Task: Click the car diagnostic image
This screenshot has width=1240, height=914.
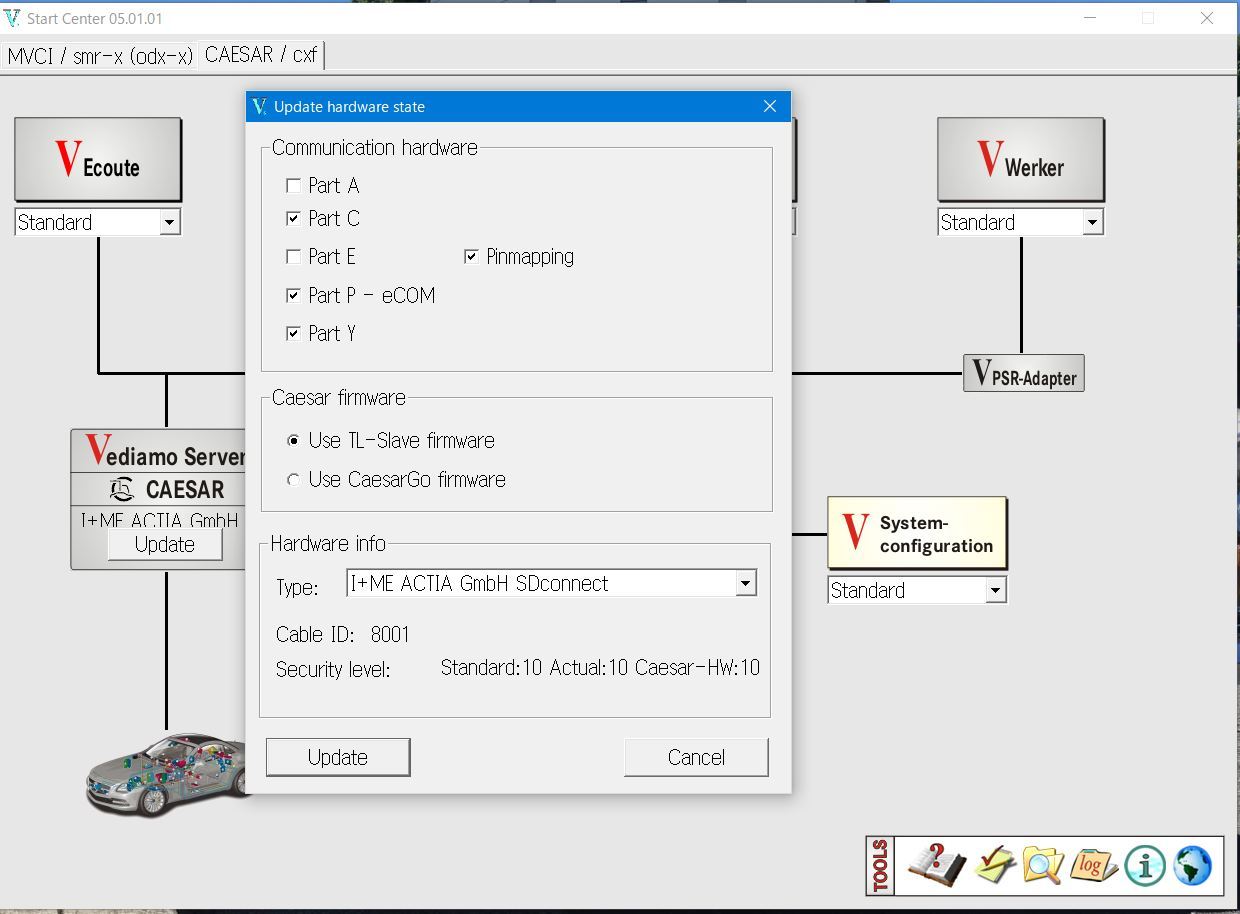Action: point(165,775)
